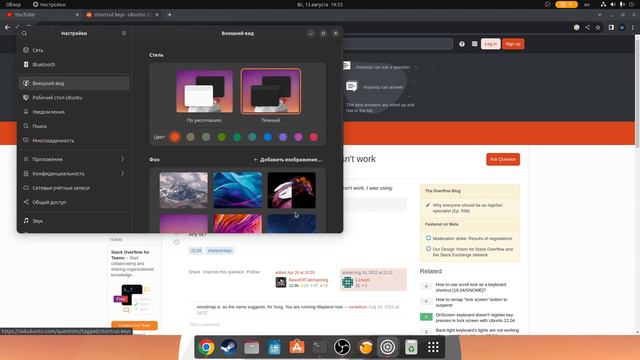Viewport: 640px width, 360px height.
Task: Open the Настройки app menu in top bar
Action: (x=49, y=4)
